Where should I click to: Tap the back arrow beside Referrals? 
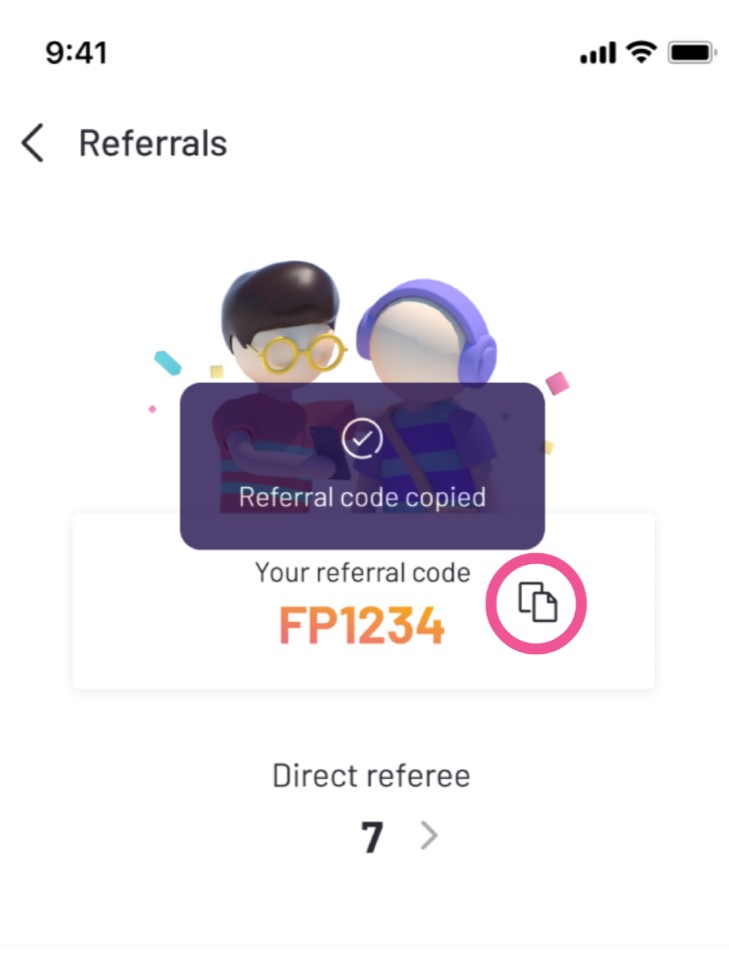33,142
